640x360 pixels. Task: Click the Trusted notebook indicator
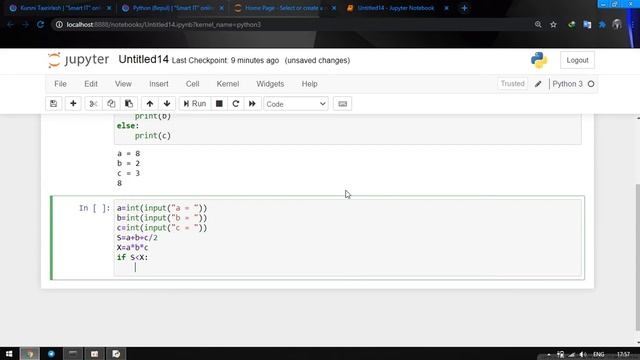click(x=512, y=84)
